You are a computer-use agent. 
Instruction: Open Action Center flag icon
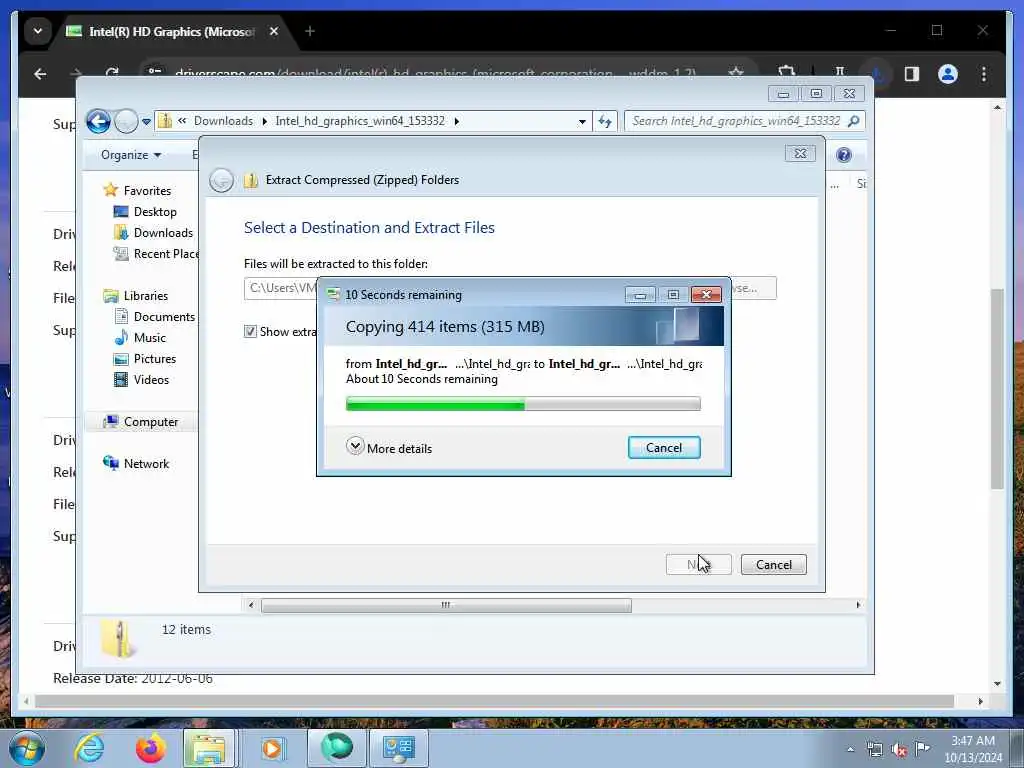pos(922,749)
